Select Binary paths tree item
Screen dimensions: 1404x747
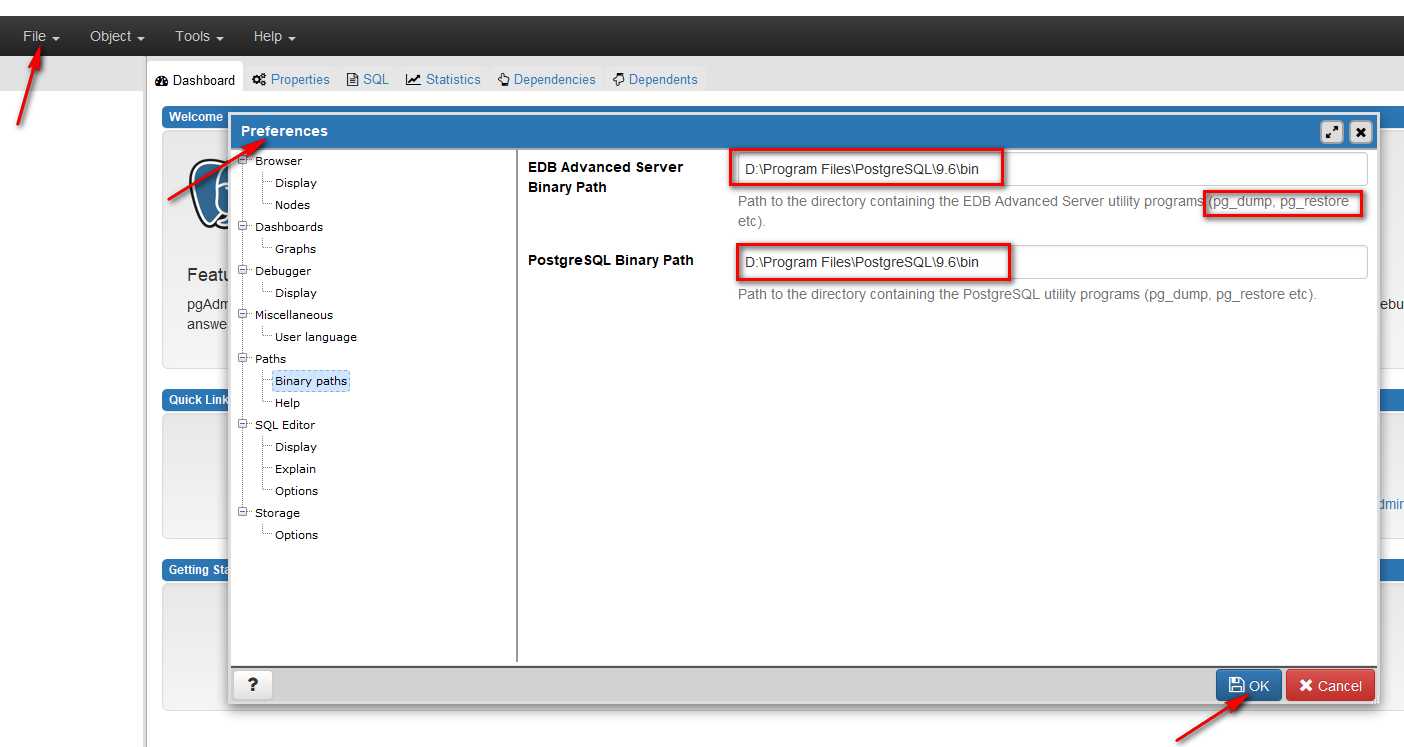coord(311,381)
